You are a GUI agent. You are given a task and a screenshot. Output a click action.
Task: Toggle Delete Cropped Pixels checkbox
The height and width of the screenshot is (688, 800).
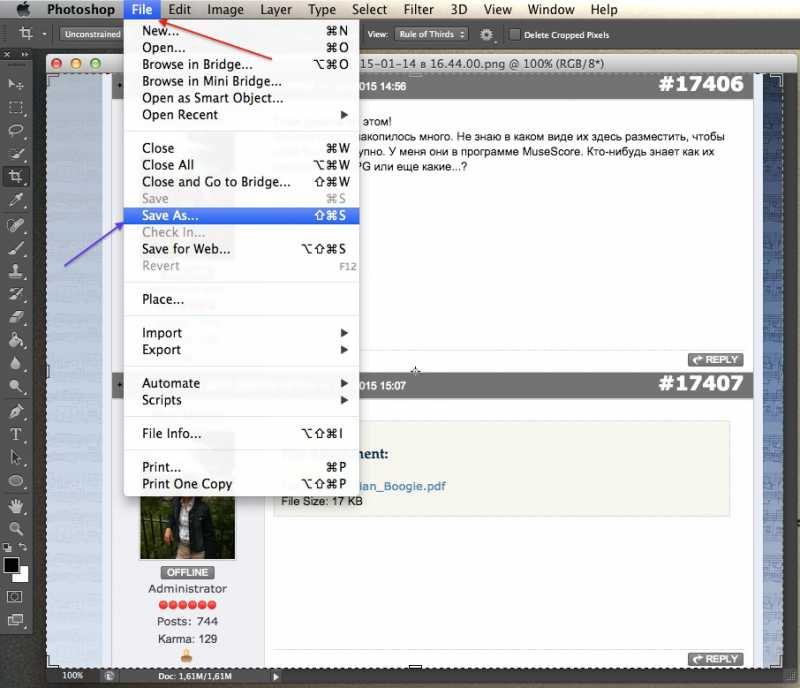(x=514, y=34)
